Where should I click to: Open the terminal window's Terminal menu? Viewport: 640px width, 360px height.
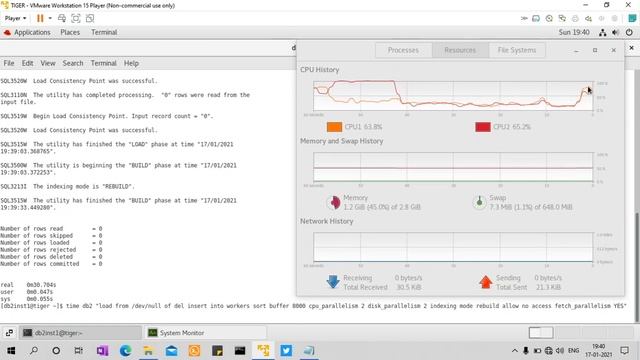pyautogui.click(x=103, y=63)
